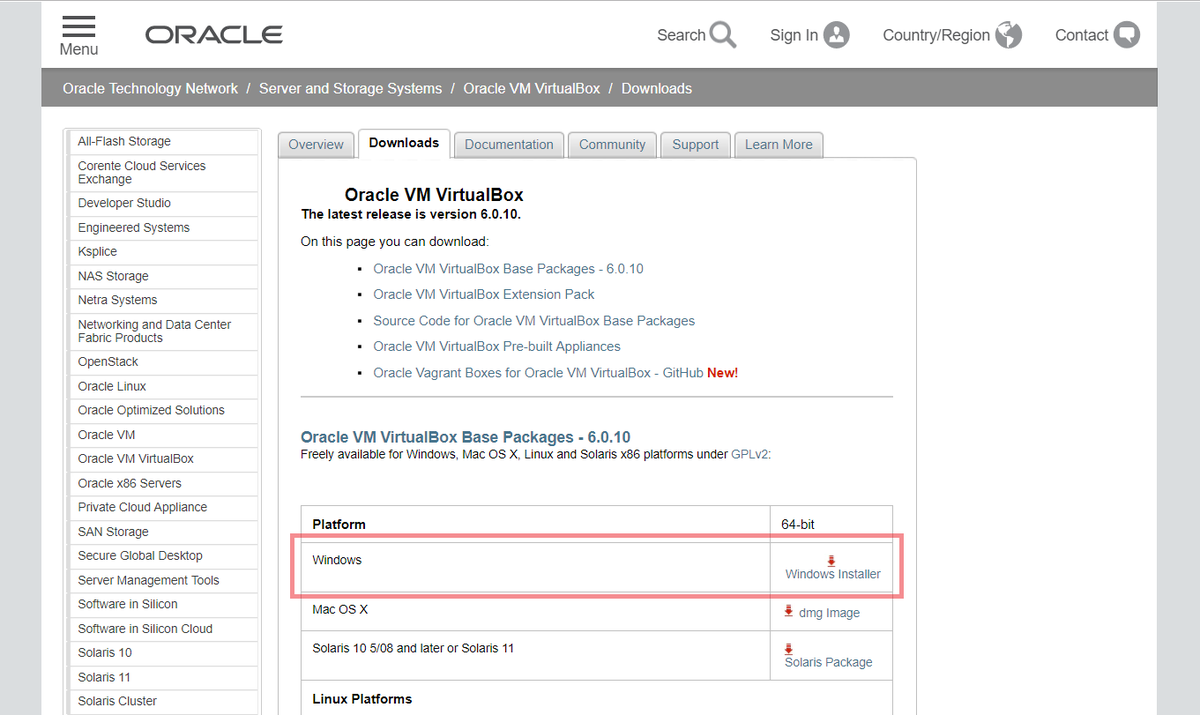Click the Windows platform row label
The image size is (1200, 715).
point(337,560)
